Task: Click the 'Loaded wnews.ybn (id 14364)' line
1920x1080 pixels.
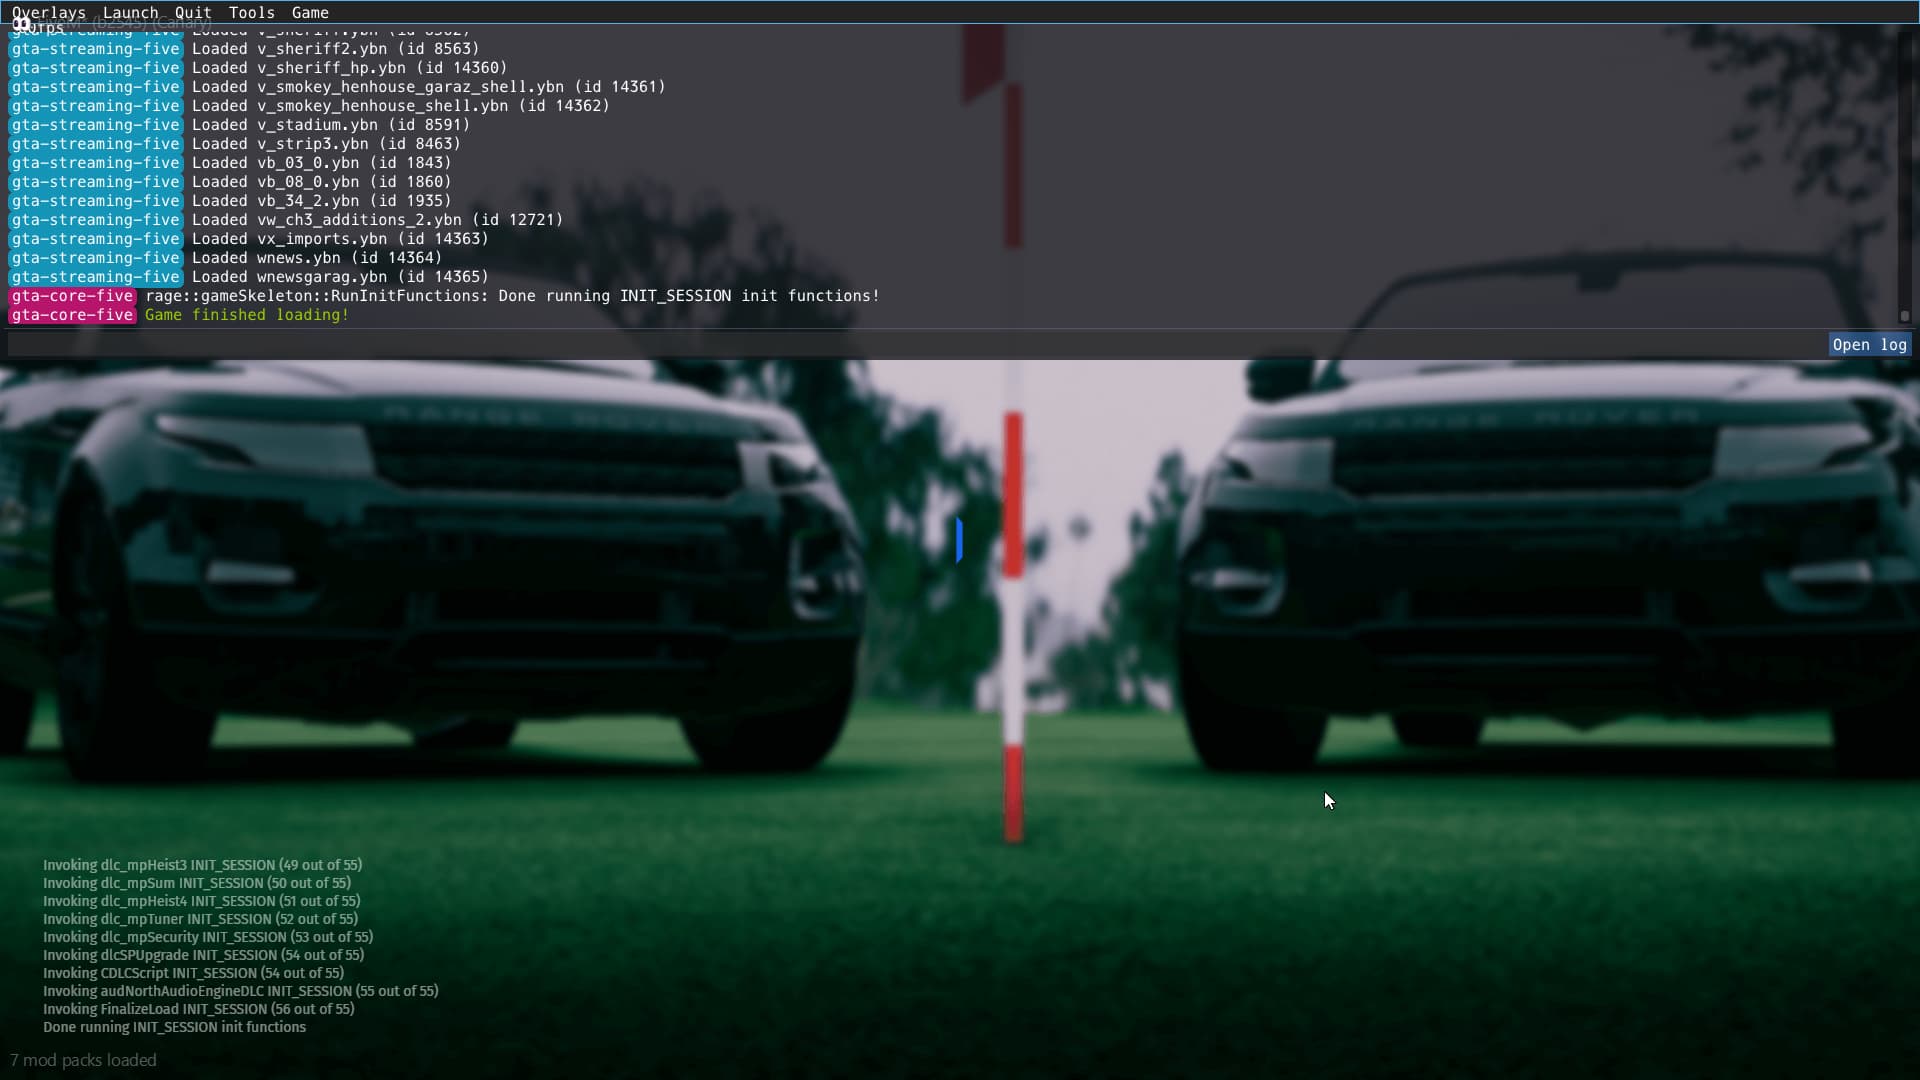Action: [x=317, y=258]
